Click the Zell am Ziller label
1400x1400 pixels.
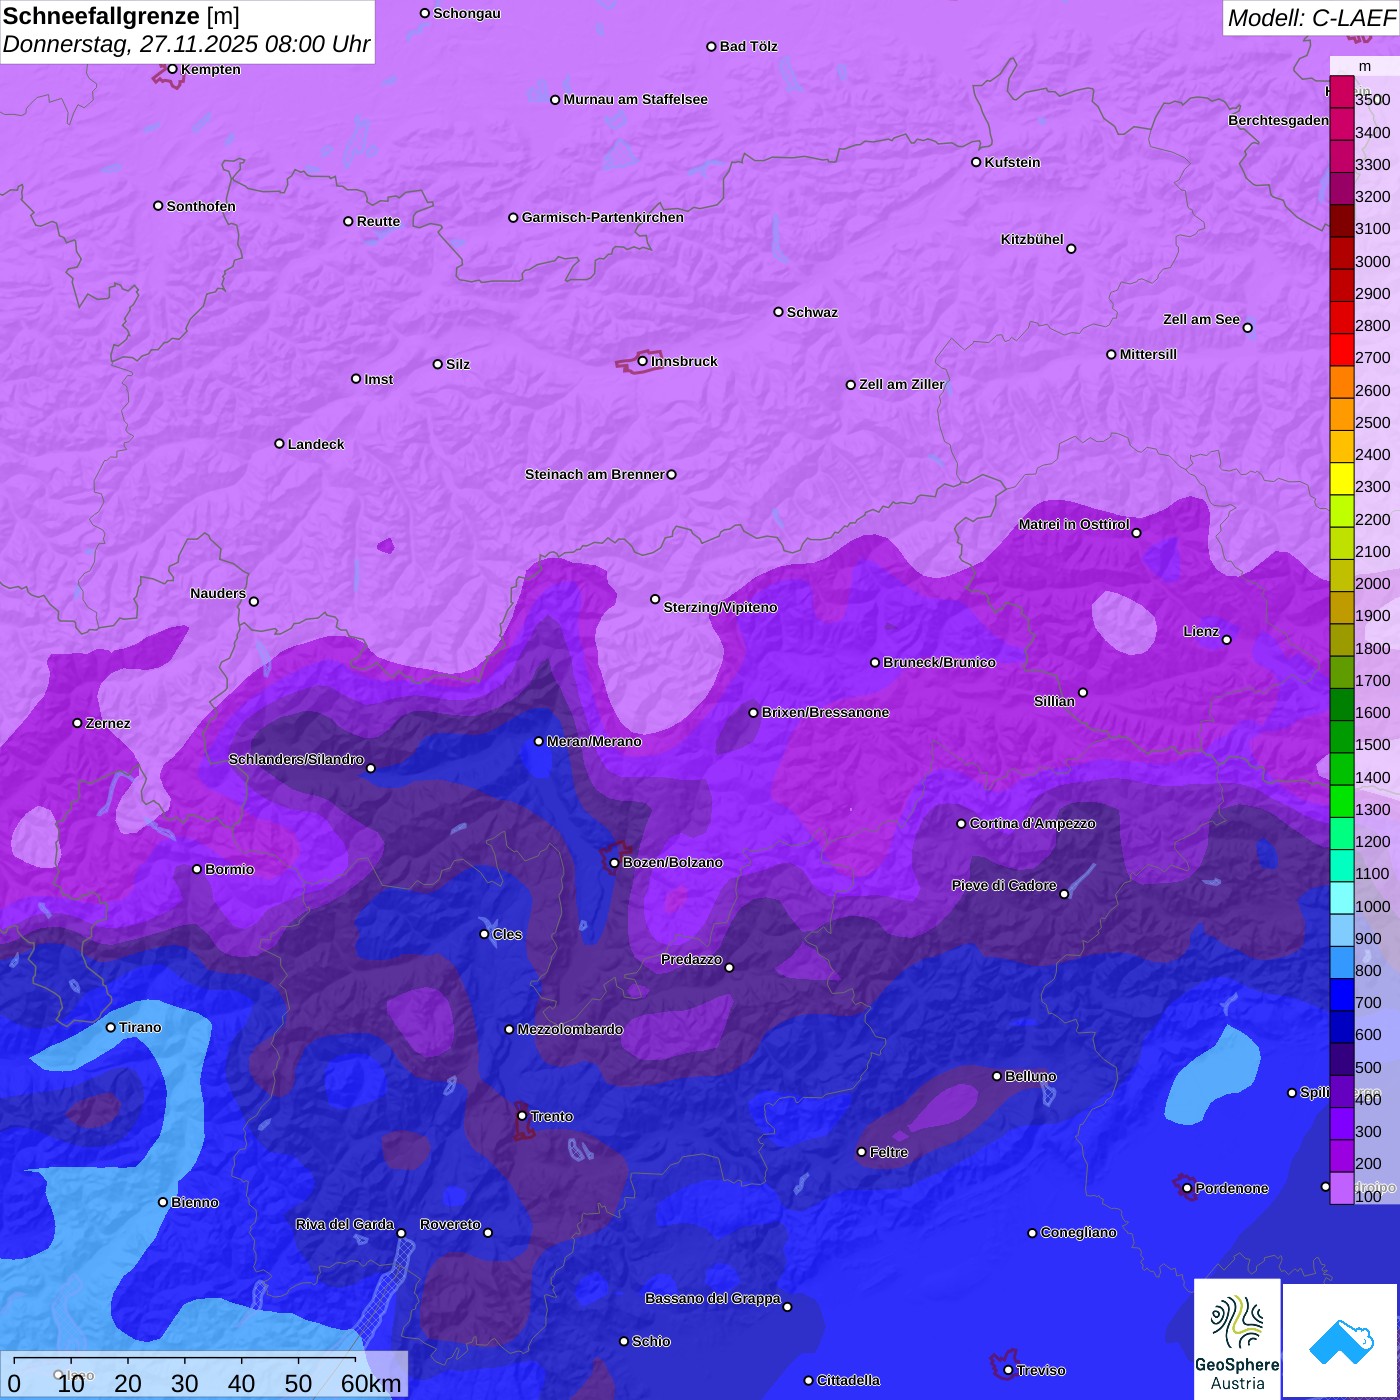[902, 384]
